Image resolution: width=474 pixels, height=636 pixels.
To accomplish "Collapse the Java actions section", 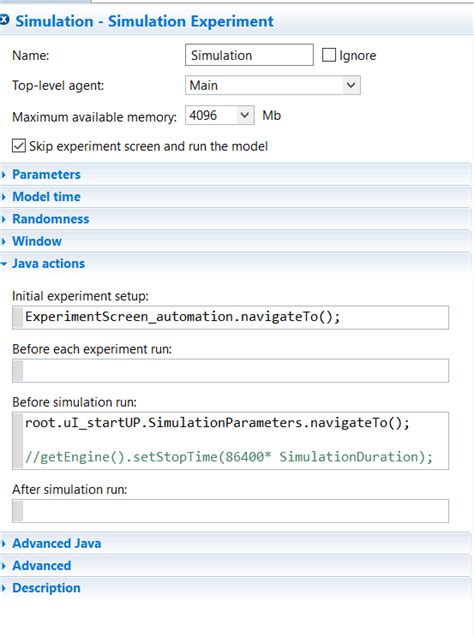I will (x=48, y=264).
